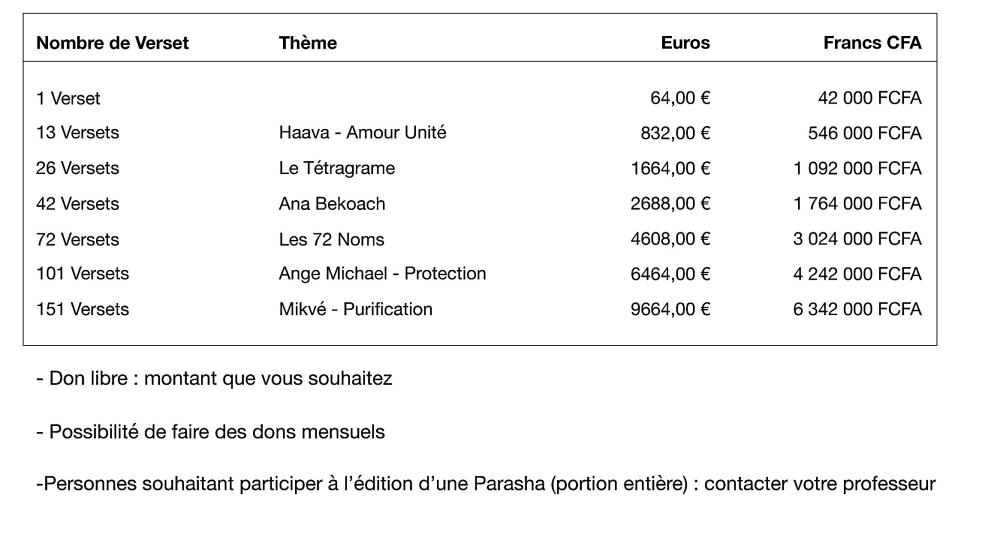The width and height of the screenshot is (1000, 540).
Task: Select the "101 Versets" row label
Action: (x=82, y=274)
